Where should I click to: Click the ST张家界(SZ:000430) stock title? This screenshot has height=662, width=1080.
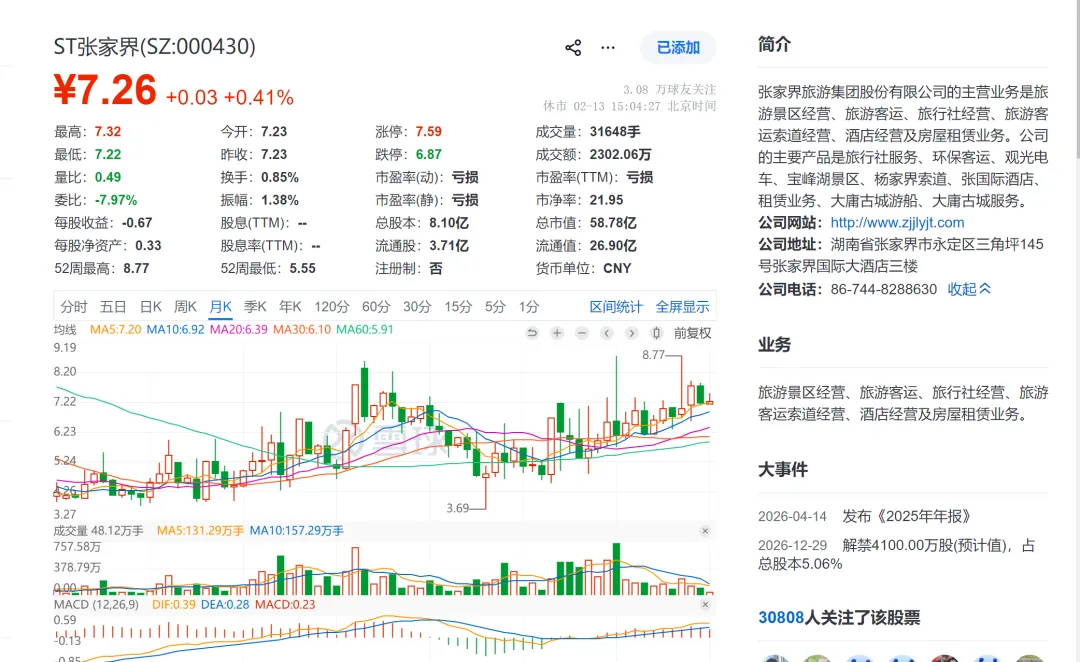[154, 46]
